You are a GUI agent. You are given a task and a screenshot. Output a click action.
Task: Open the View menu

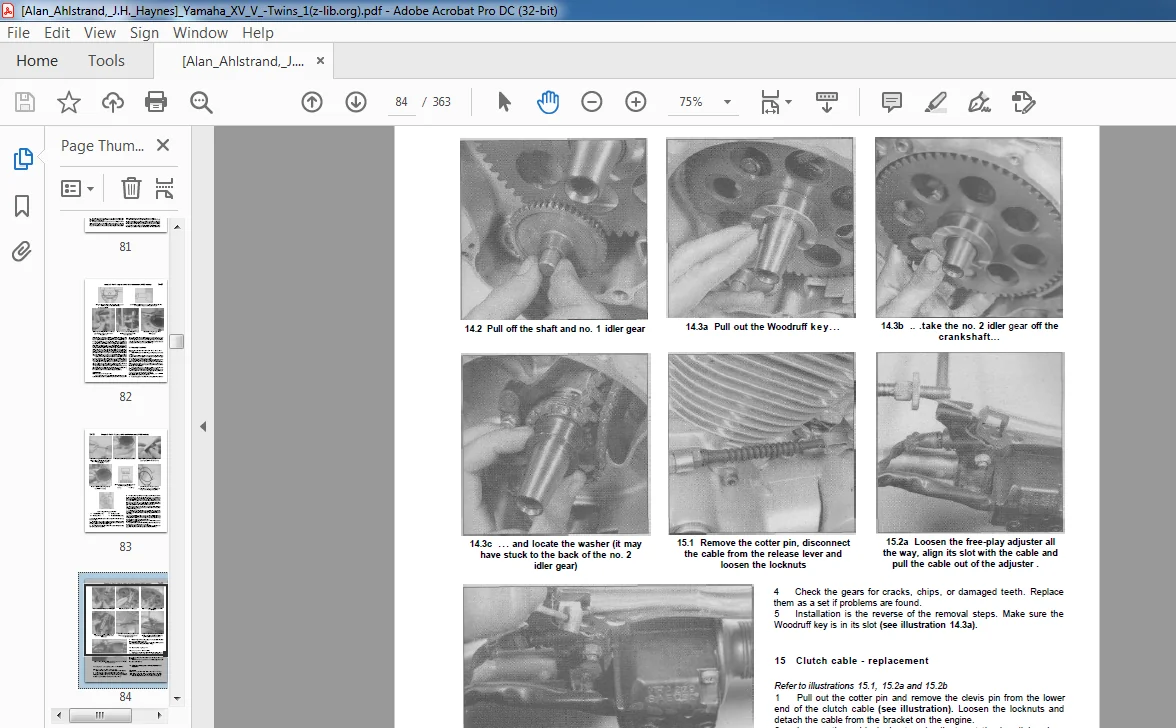pyautogui.click(x=100, y=33)
